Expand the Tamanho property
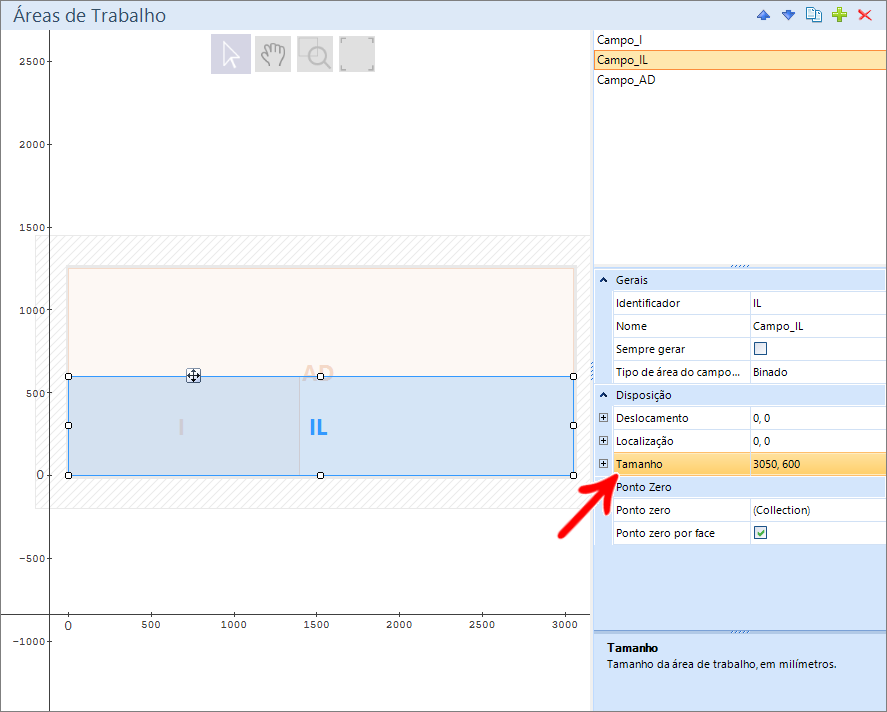Viewport: 887px width, 712px height. coord(604,464)
